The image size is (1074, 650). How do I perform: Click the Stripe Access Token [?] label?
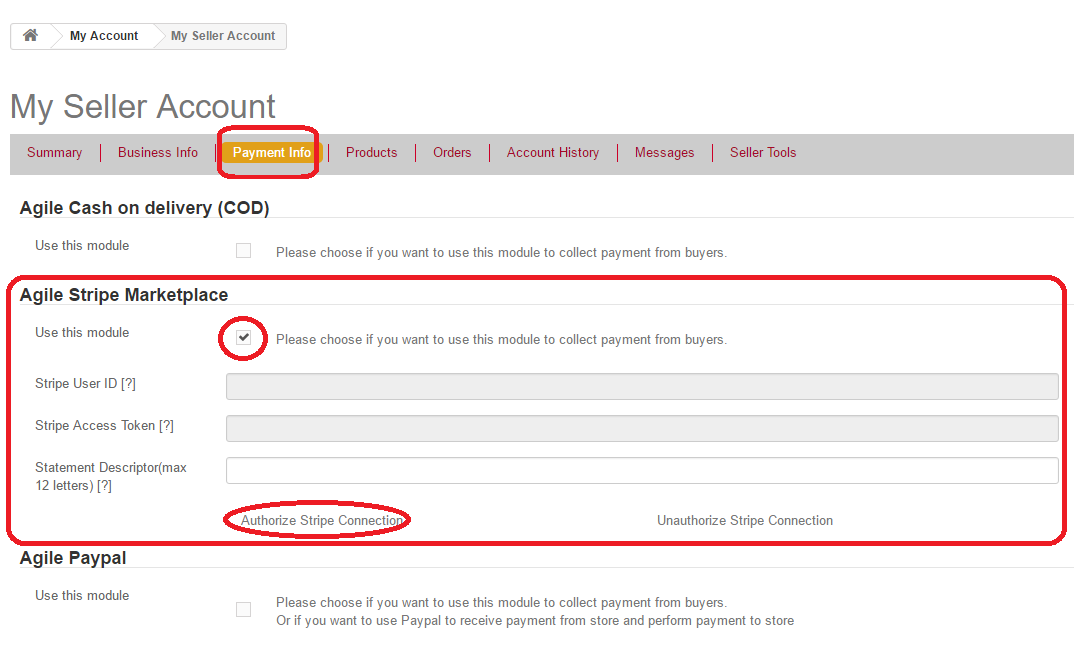click(x=104, y=425)
